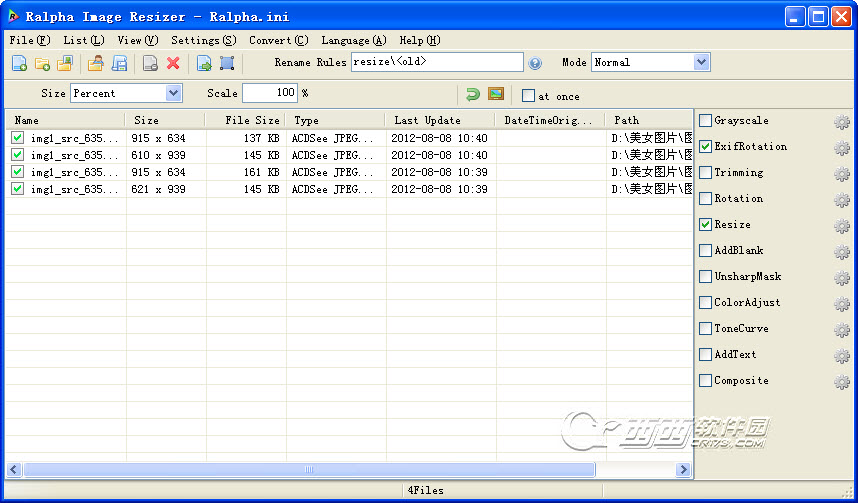Click the scroll left arrow button
This screenshot has height=503, width=858.
14,470
